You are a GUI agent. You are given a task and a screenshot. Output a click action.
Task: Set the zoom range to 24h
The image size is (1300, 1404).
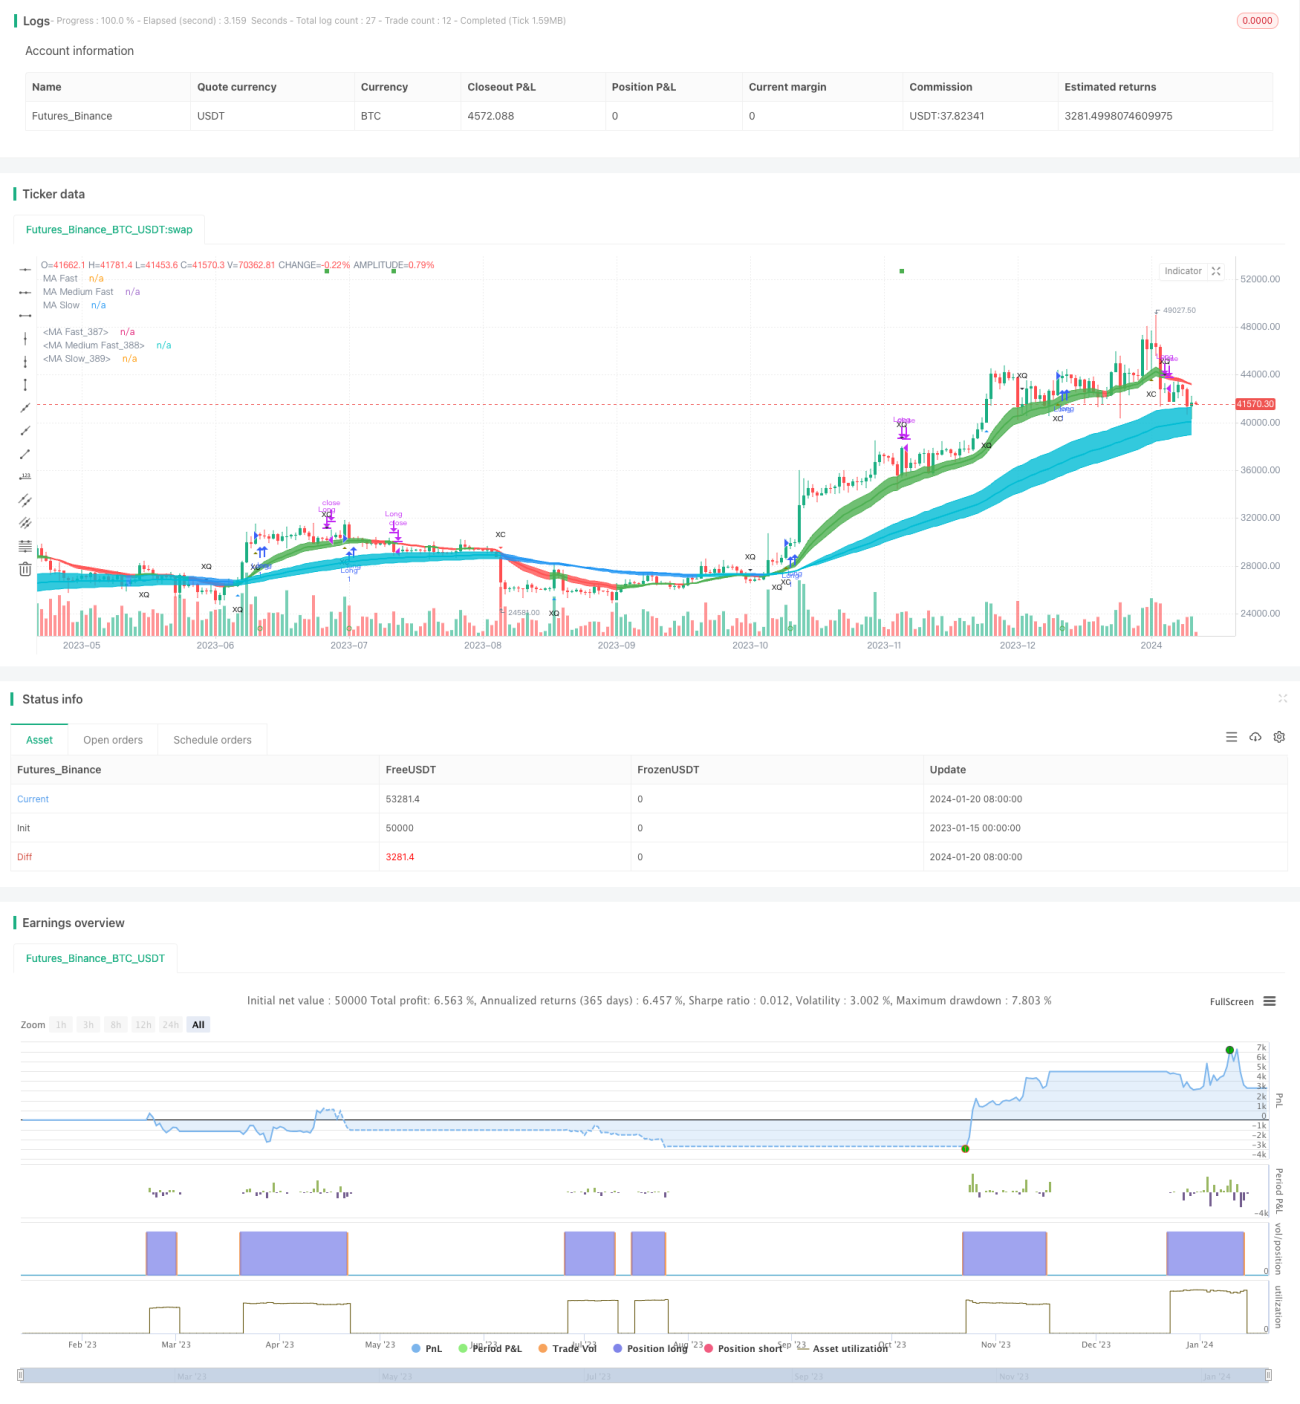(171, 1025)
